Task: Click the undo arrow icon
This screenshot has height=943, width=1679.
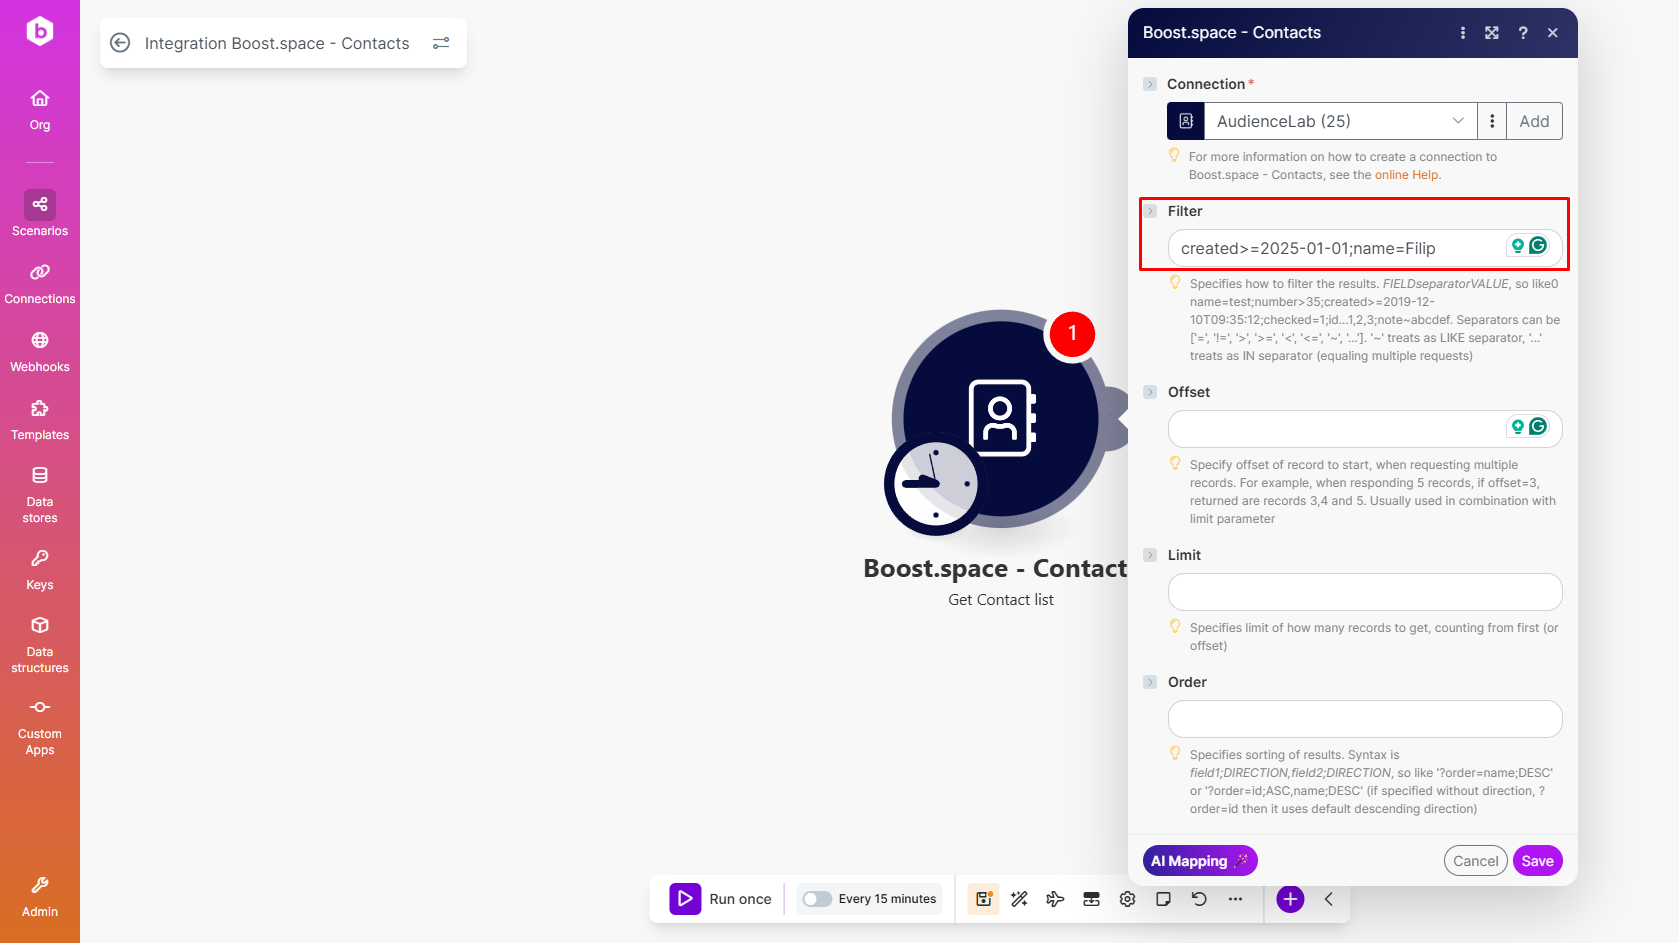Action: tap(1199, 899)
